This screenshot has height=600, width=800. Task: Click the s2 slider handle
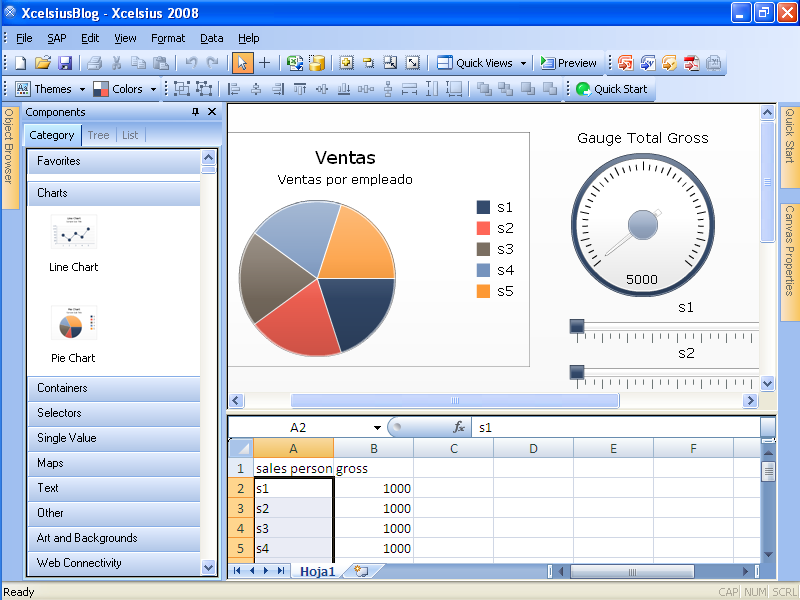pyautogui.click(x=577, y=372)
